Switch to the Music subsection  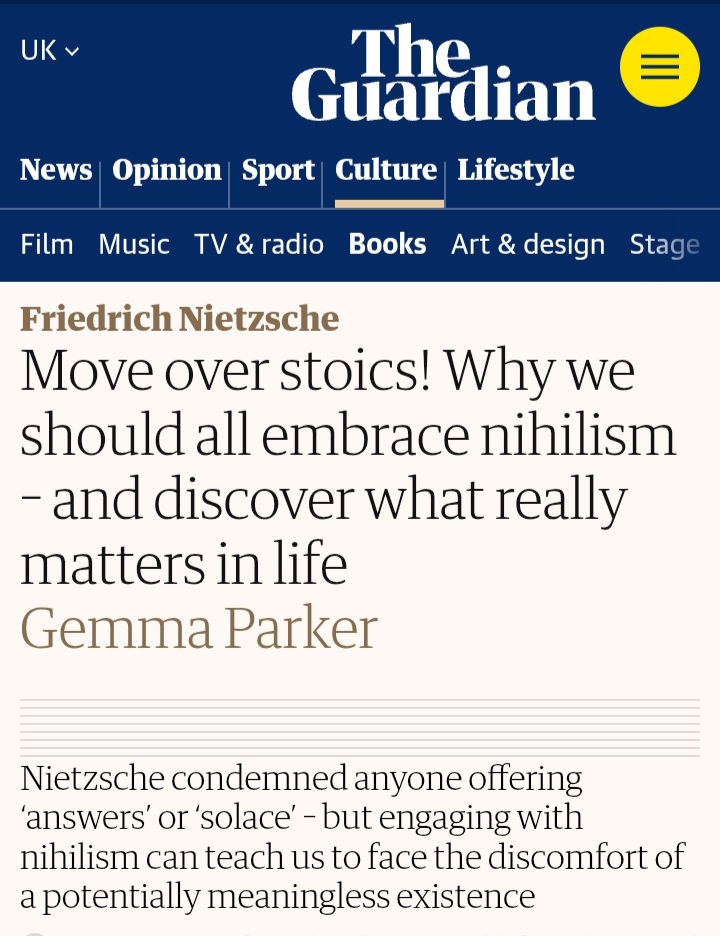pos(134,245)
